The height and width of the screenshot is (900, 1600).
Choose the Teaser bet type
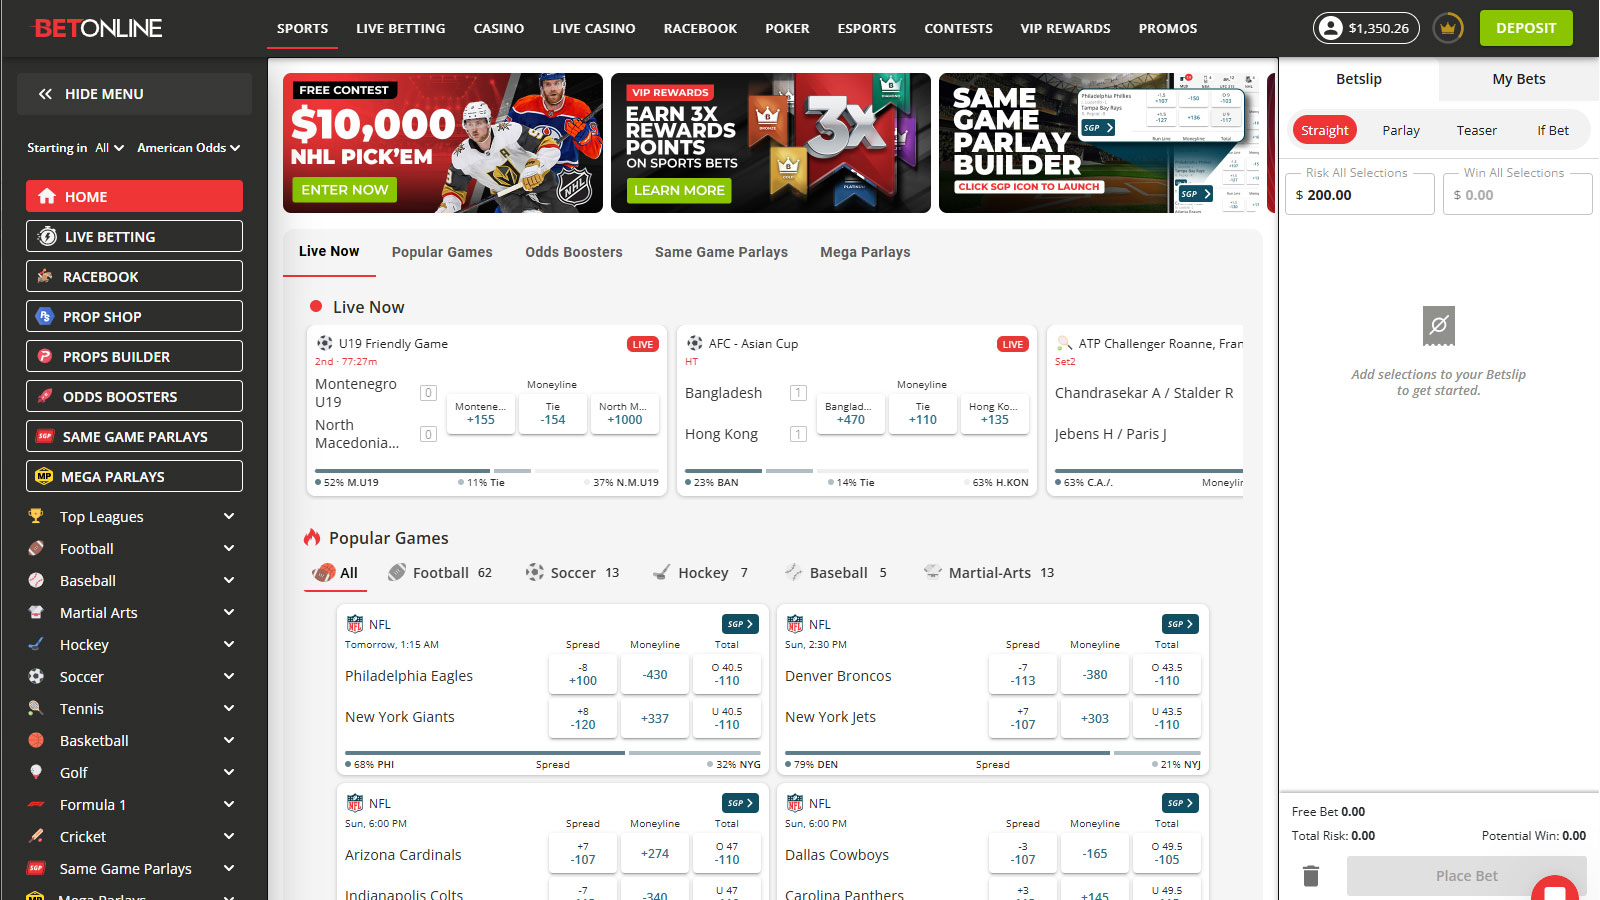[1476, 130]
